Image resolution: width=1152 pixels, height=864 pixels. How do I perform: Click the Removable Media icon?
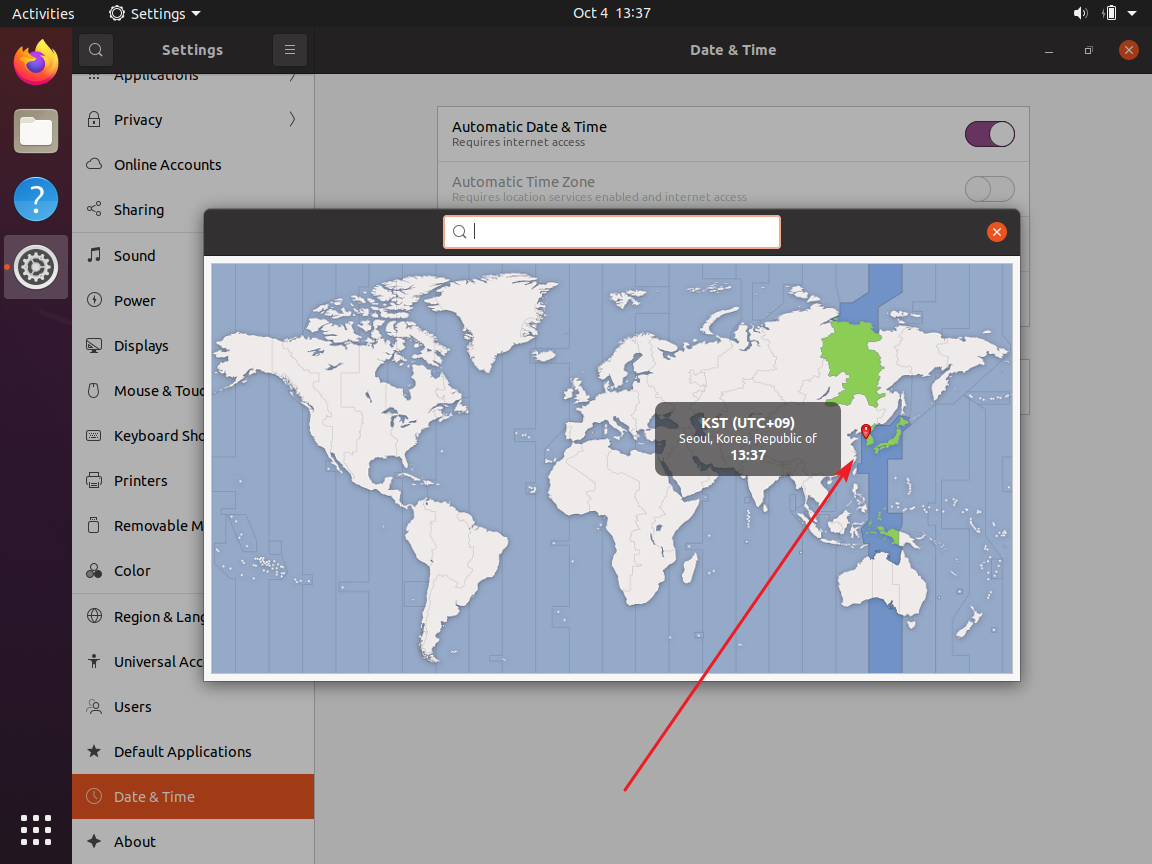click(x=93, y=525)
